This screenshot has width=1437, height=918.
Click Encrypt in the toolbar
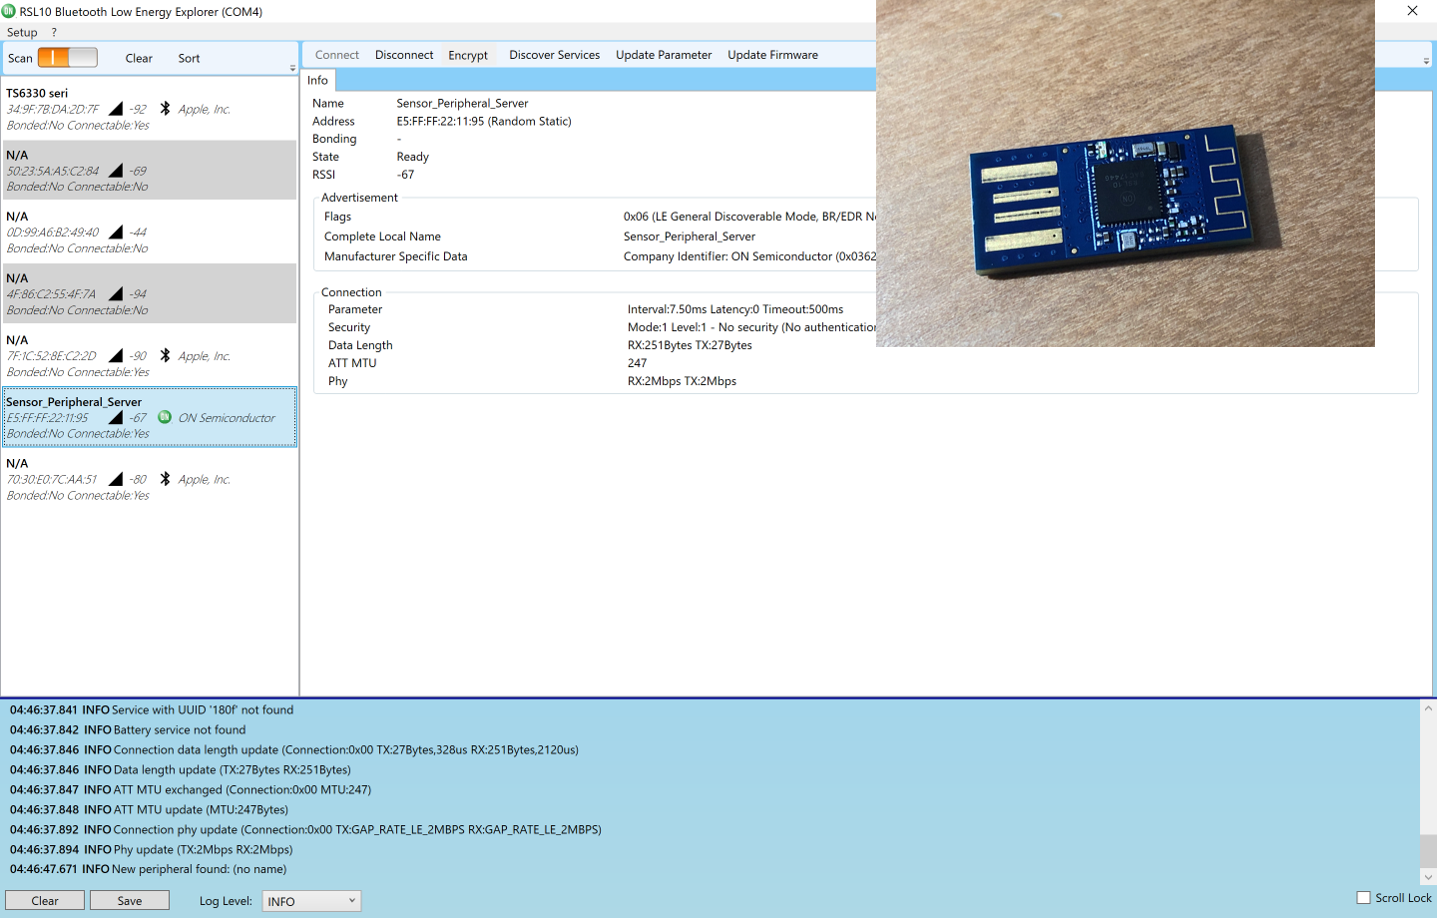click(x=468, y=55)
